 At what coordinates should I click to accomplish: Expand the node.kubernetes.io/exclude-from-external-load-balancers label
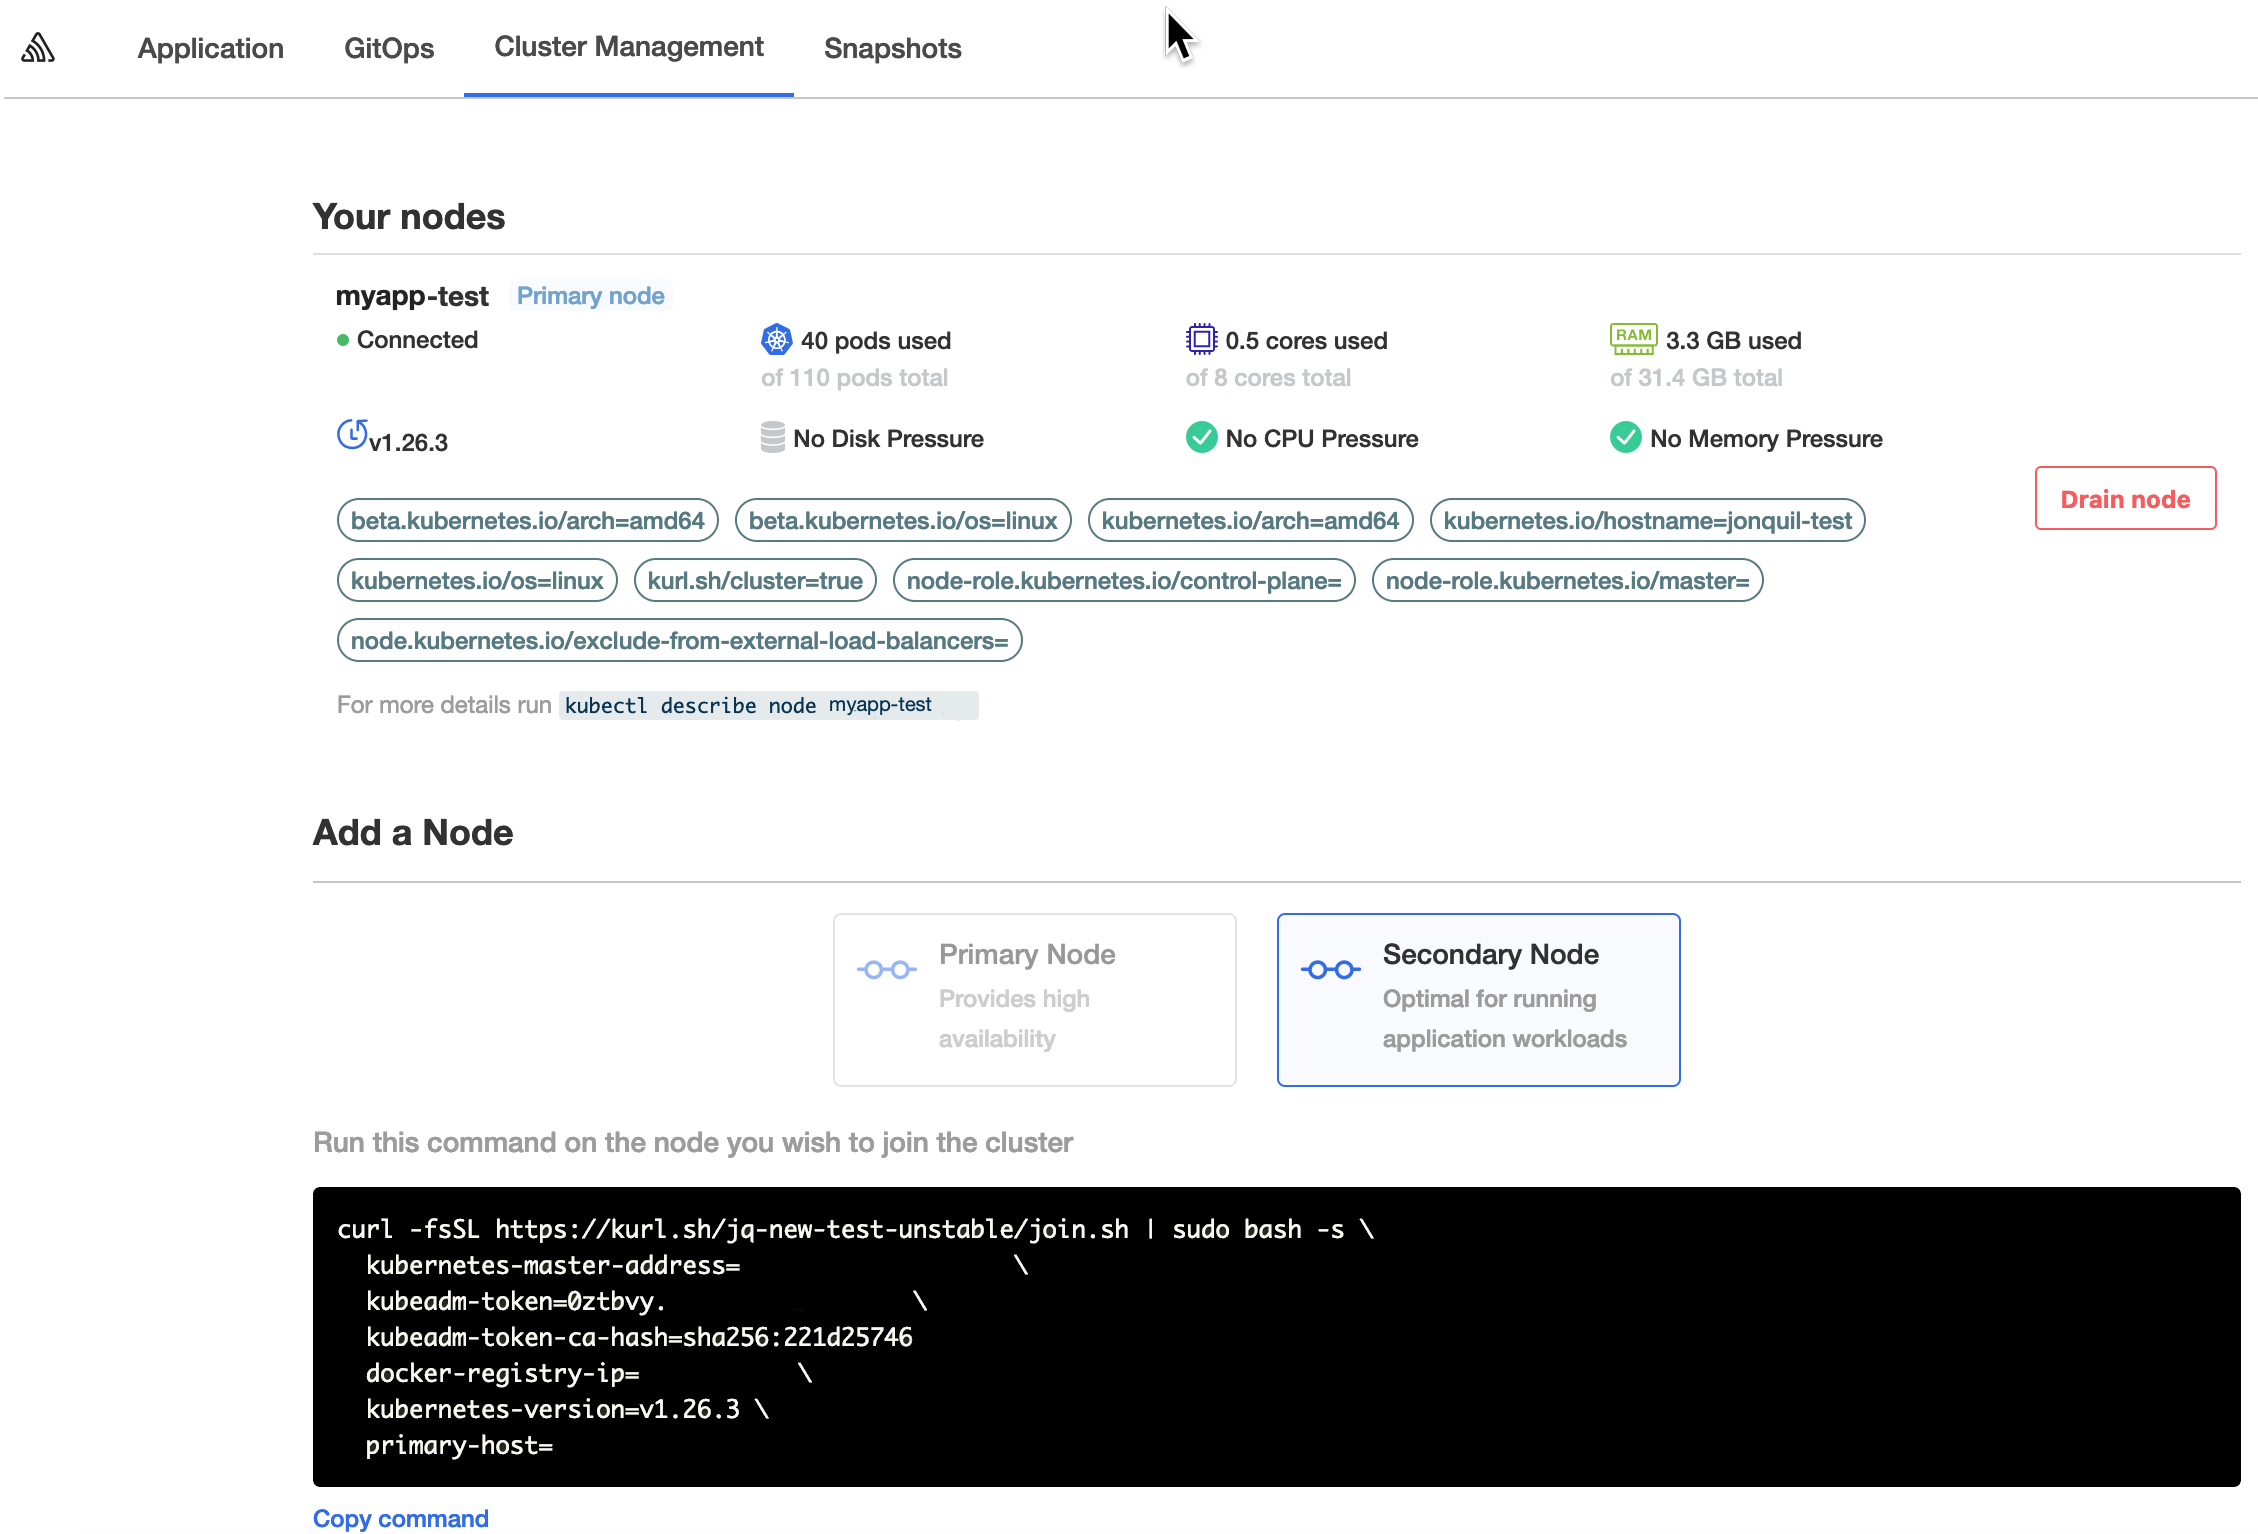[x=678, y=640]
